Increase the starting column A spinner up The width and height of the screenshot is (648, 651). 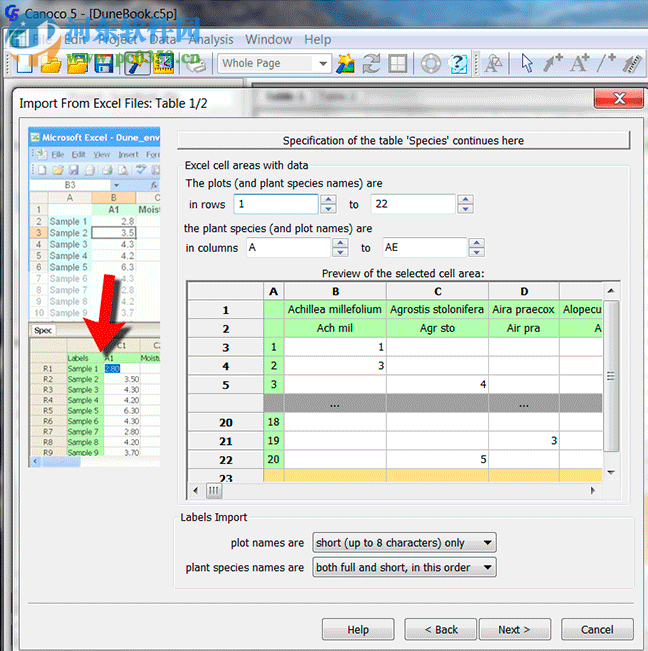click(x=340, y=242)
